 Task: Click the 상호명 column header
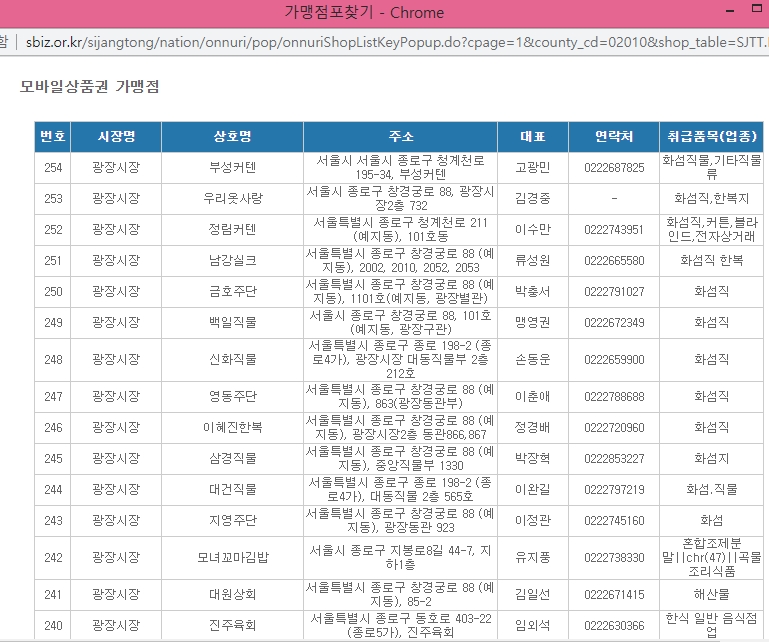(232, 136)
